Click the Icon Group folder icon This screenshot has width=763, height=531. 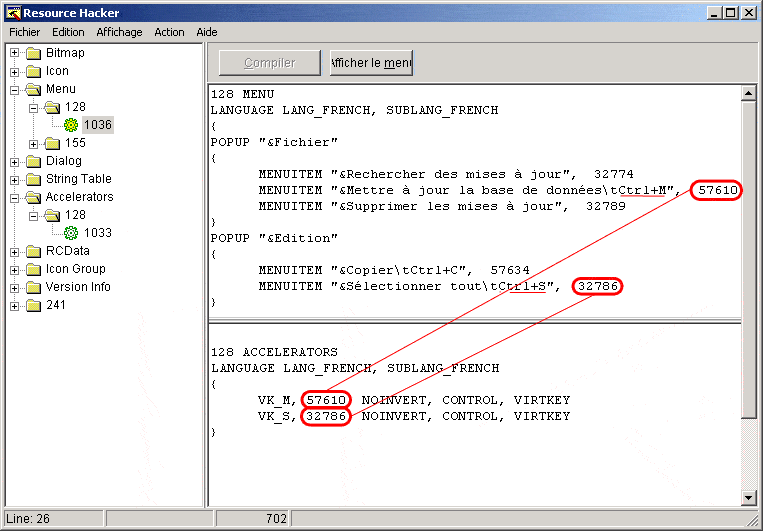click(x=34, y=269)
